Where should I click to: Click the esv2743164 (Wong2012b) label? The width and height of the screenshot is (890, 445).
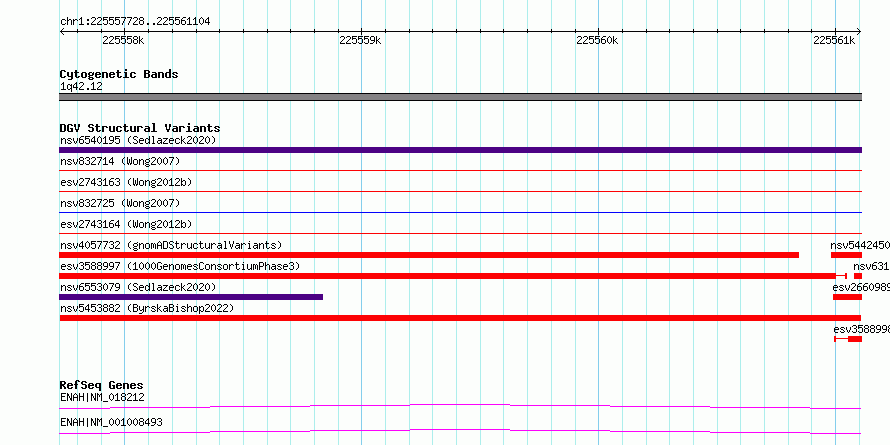[126, 224]
